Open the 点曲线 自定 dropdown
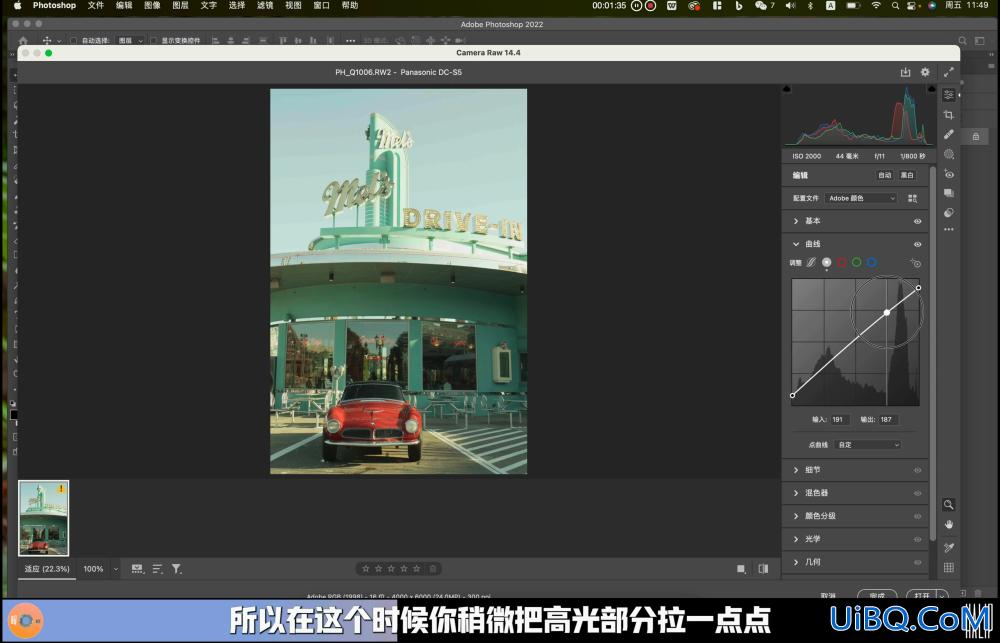The height and width of the screenshot is (643, 1000). pyautogui.click(x=868, y=445)
